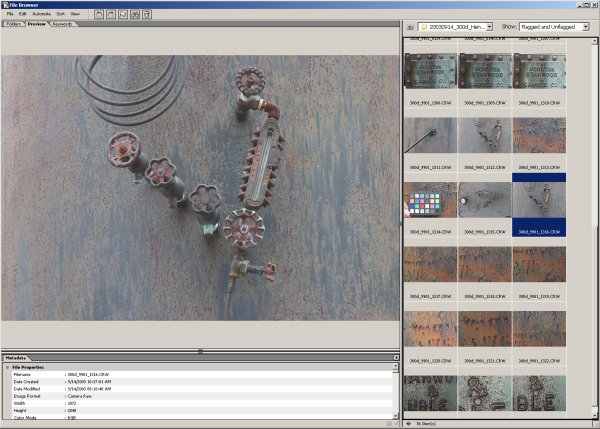Switch to the Keywords tab
The image size is (600, 429).
point(62,24)
